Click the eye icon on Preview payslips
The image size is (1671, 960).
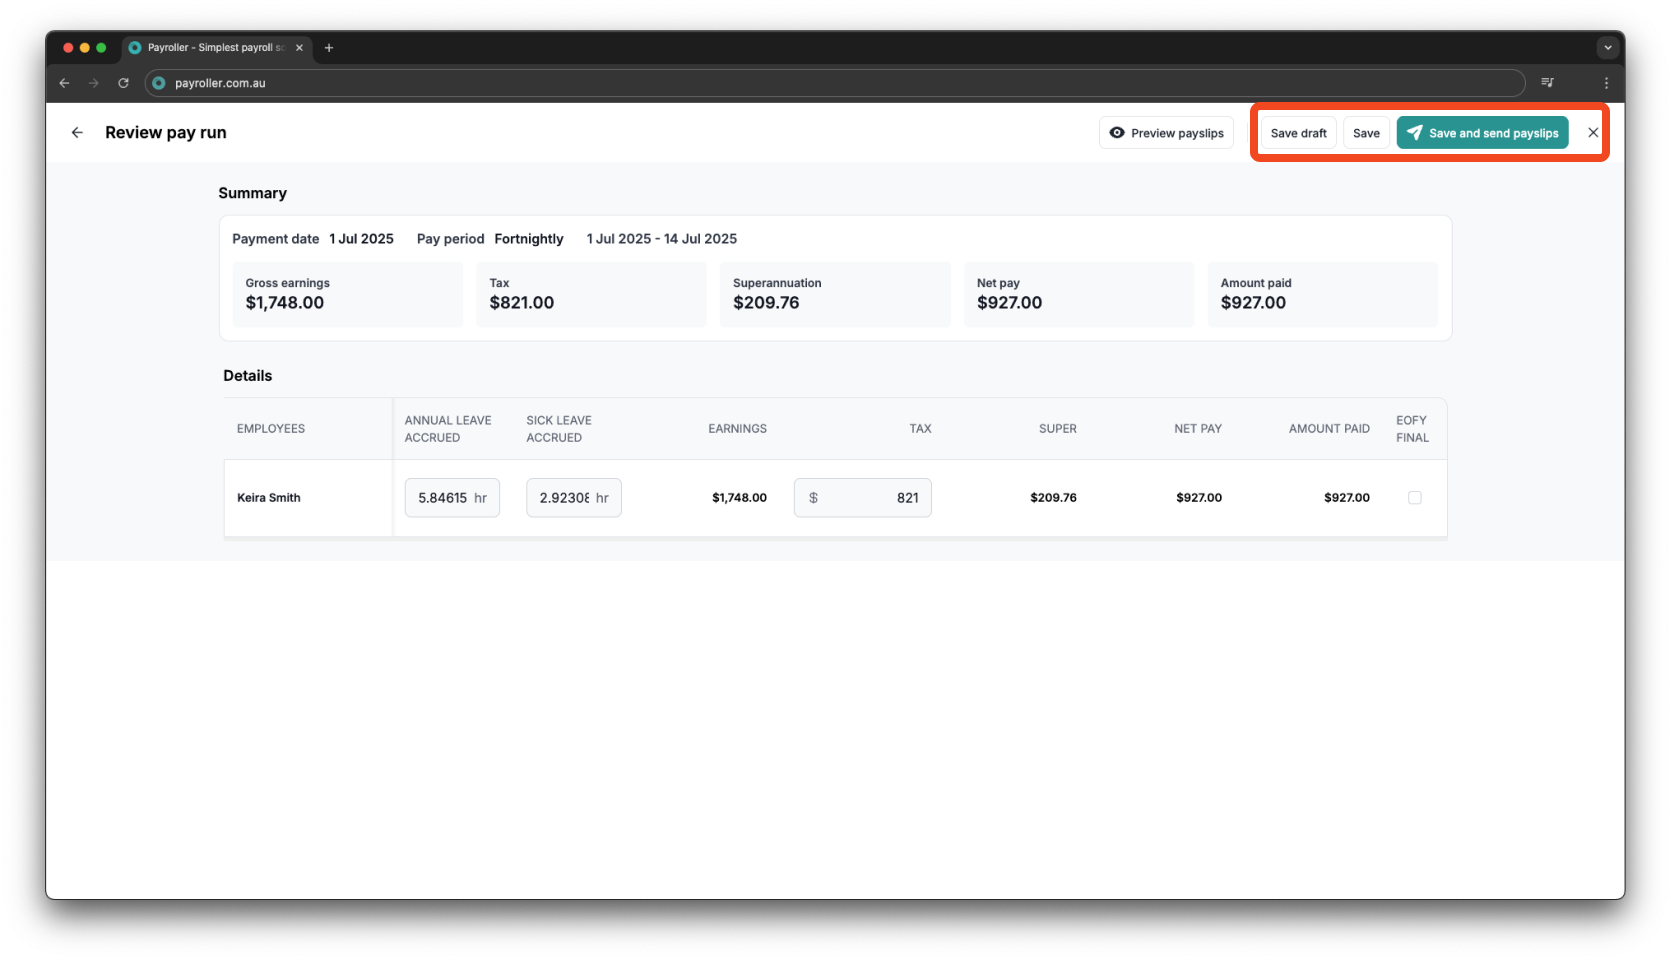[x=1117, y=132]
